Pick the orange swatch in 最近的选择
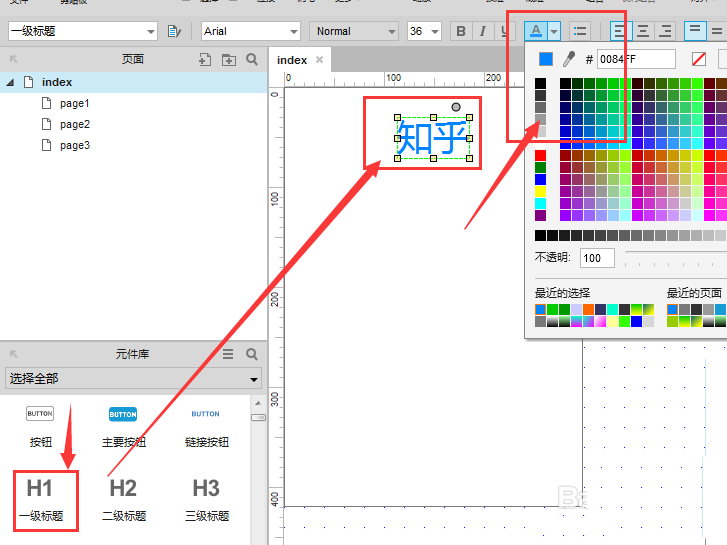The height and width of the screenshot is (545, 727). pyautogui.click(x=589, y=309)
